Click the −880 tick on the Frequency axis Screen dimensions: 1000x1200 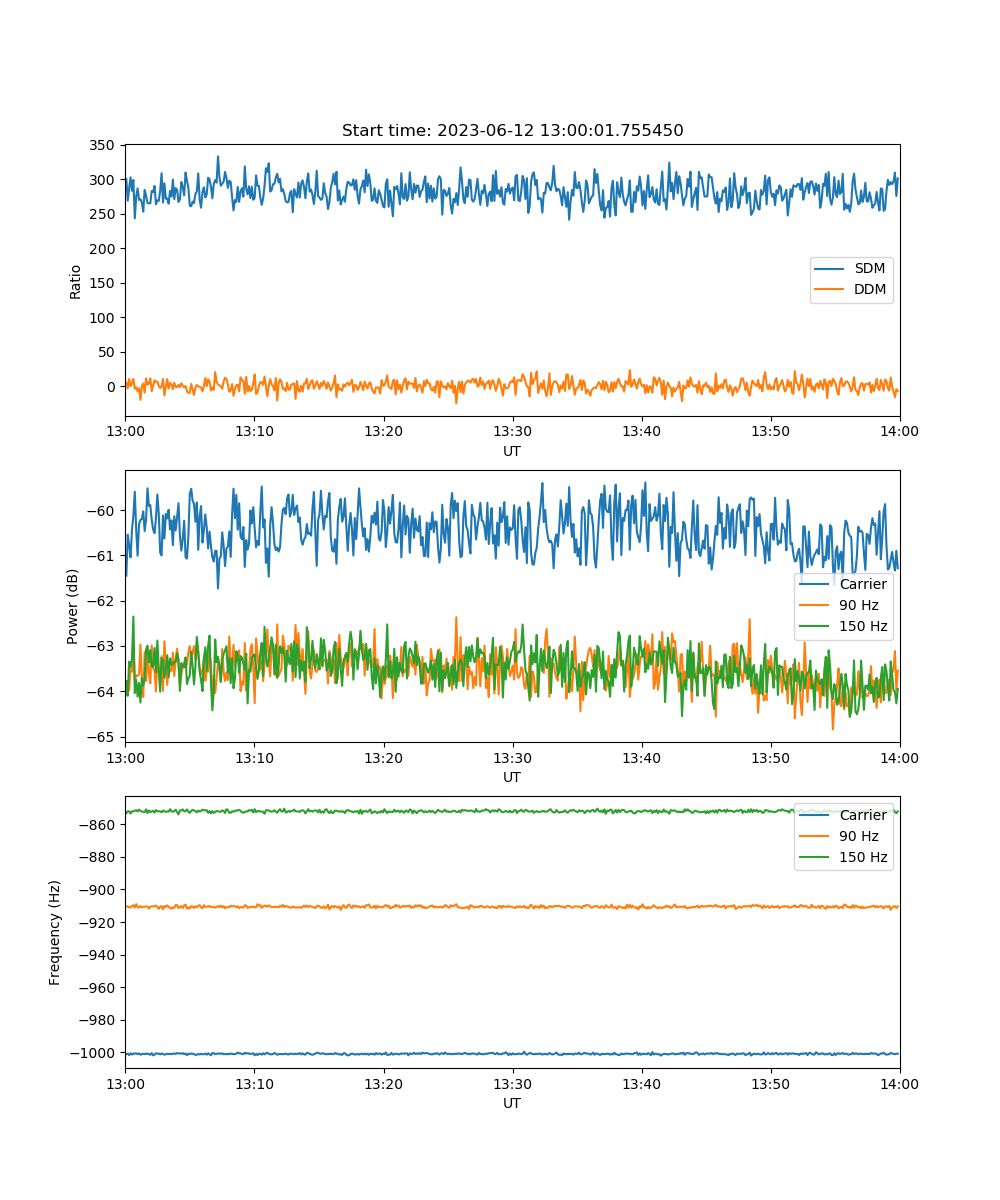click(x=98, y=857)
